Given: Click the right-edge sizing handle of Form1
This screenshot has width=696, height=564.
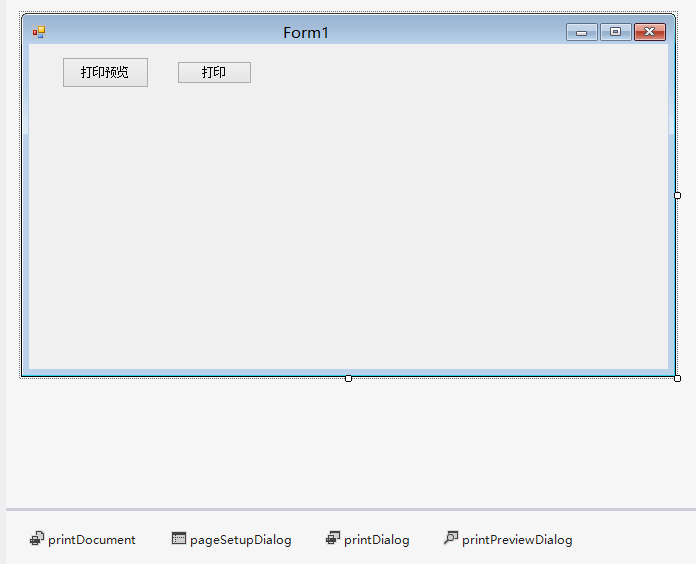Looking at the screenshot, I should [x=677, y=195].
